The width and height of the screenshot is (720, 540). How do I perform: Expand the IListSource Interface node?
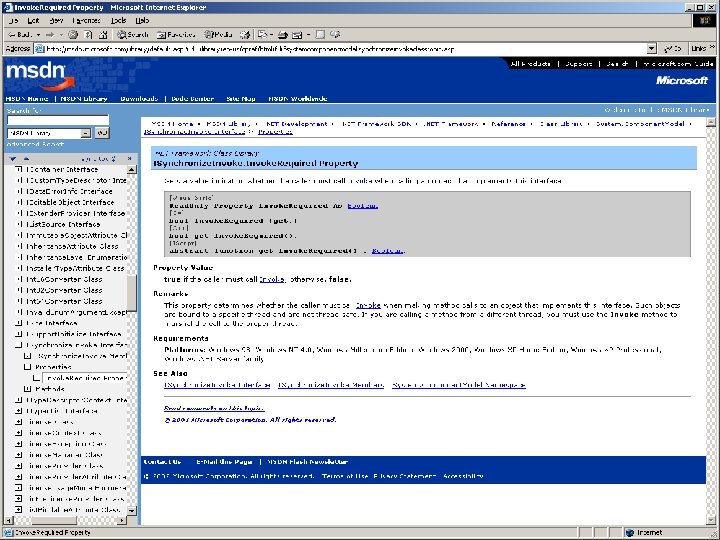(19, 225)
